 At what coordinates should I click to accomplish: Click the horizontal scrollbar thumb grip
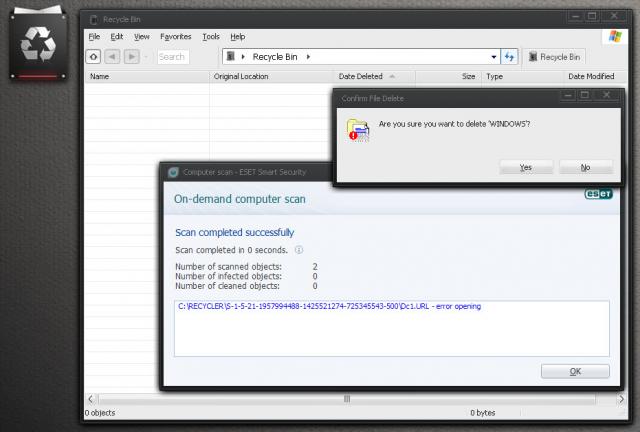click(x=347, y=399)
